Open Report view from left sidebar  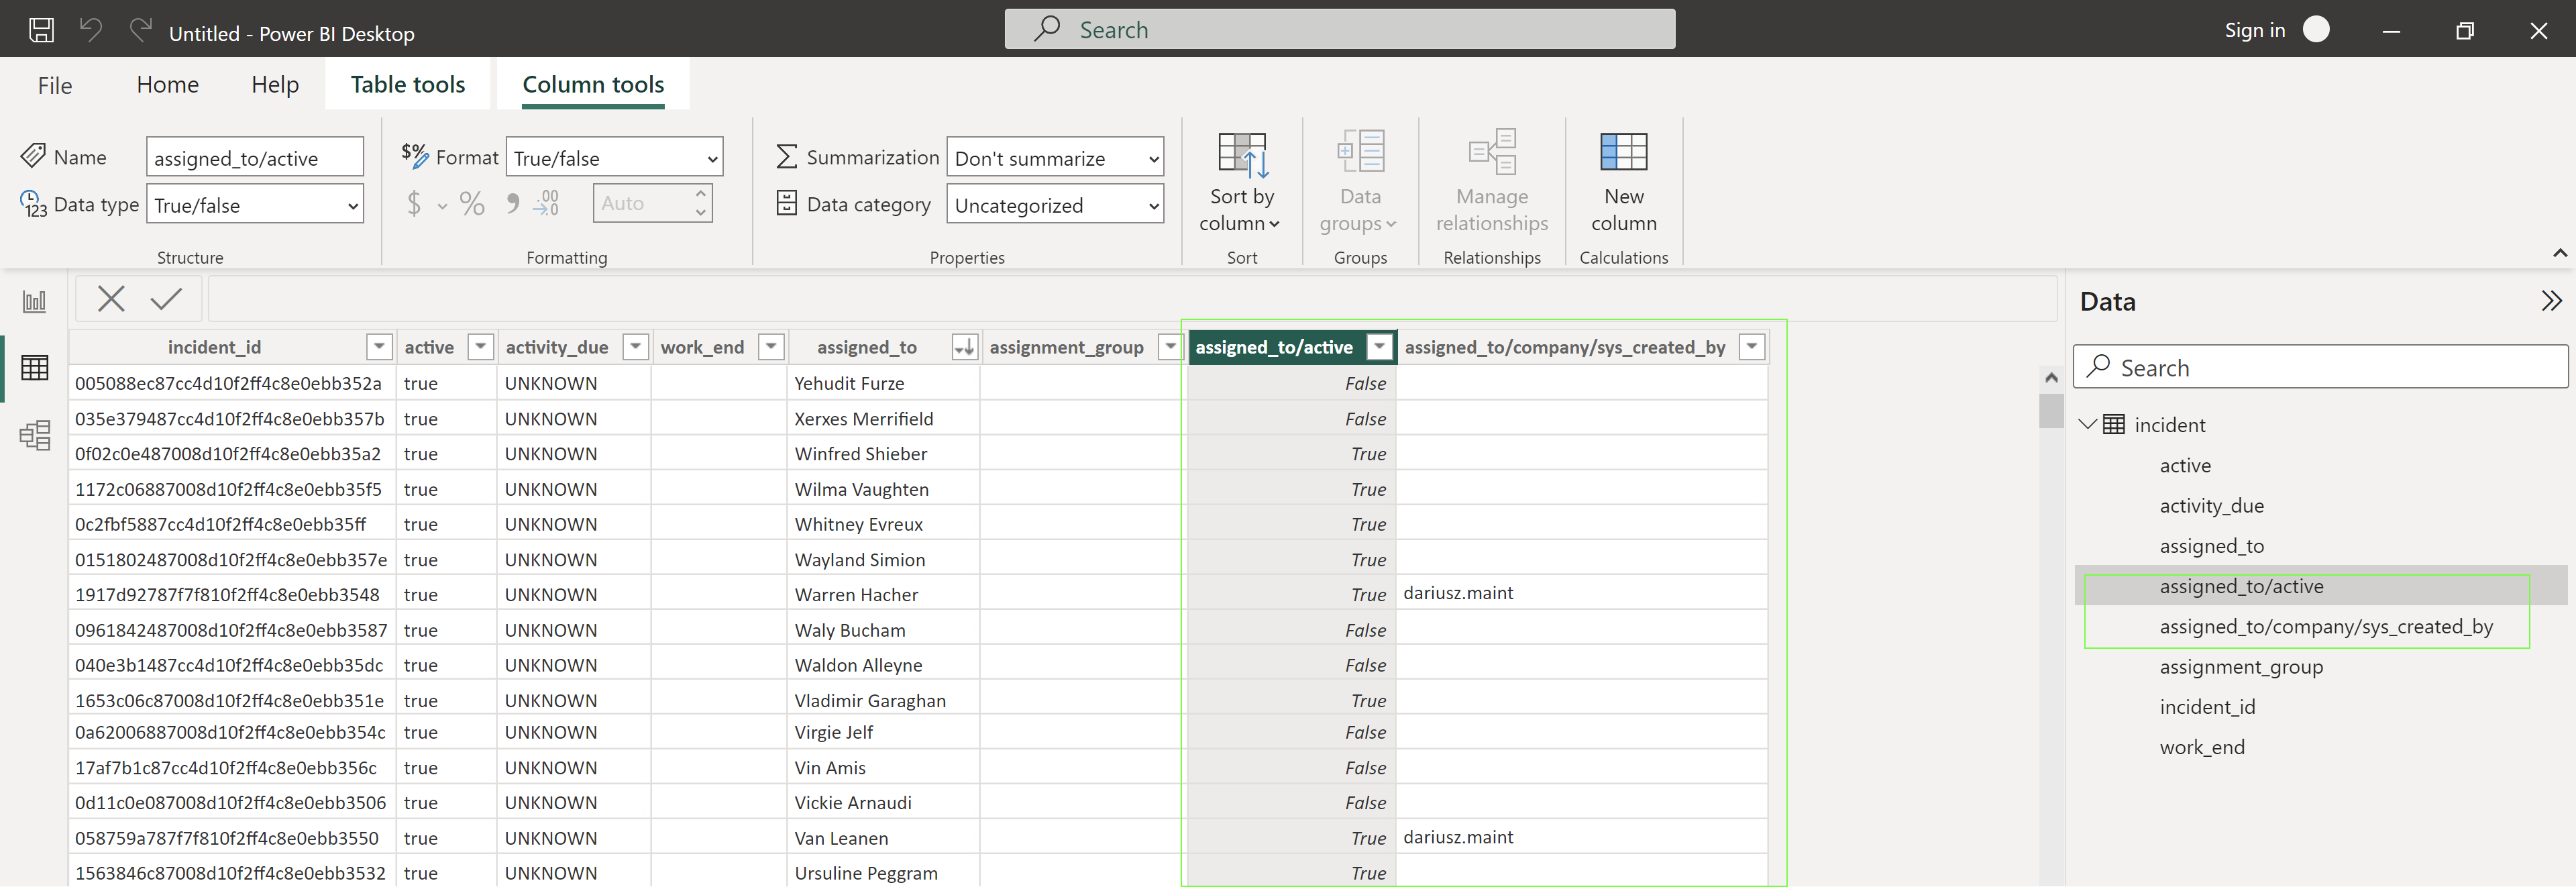click(x=34, y=302)
